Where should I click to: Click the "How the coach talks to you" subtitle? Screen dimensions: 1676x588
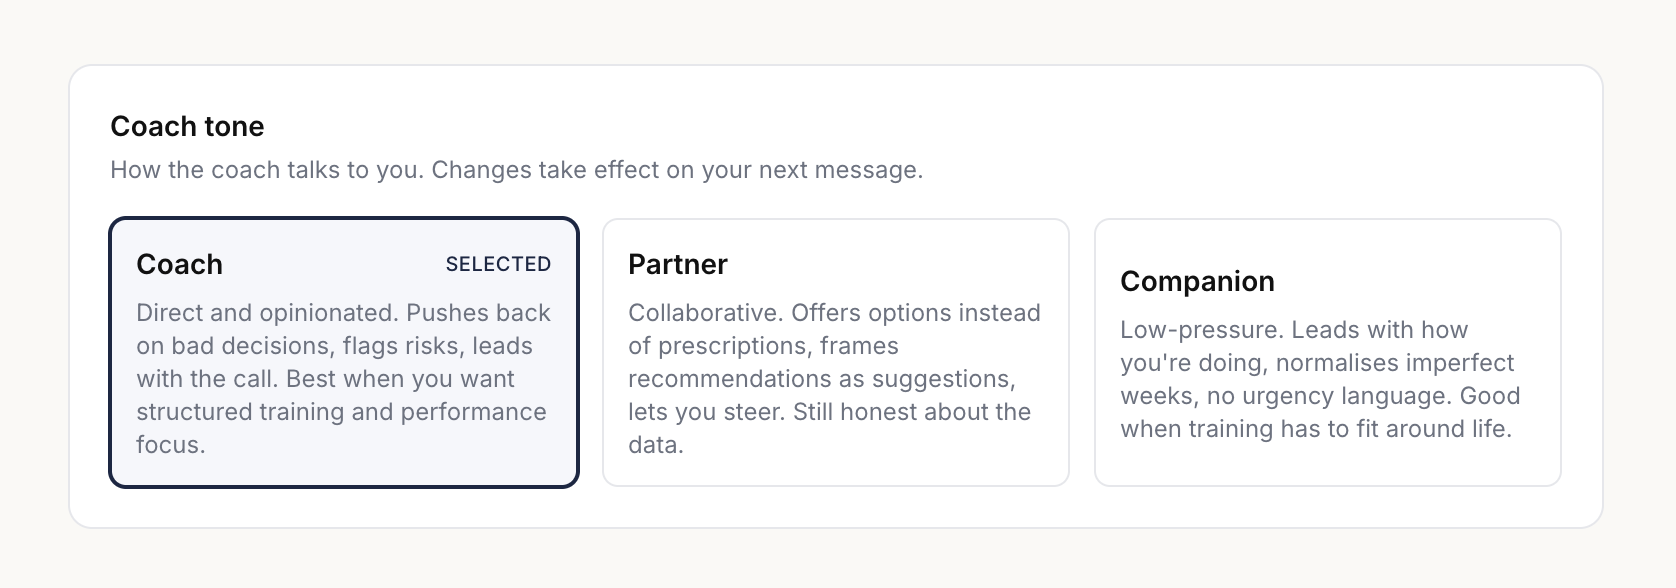pos(267,170)
